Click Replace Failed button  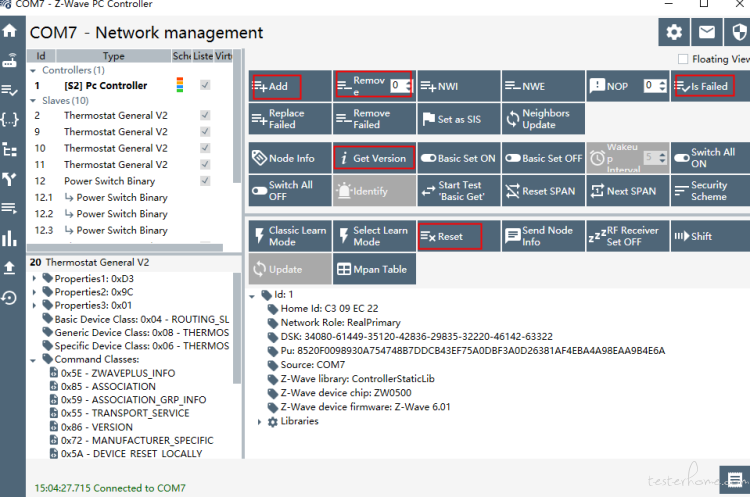coord(290,119)
